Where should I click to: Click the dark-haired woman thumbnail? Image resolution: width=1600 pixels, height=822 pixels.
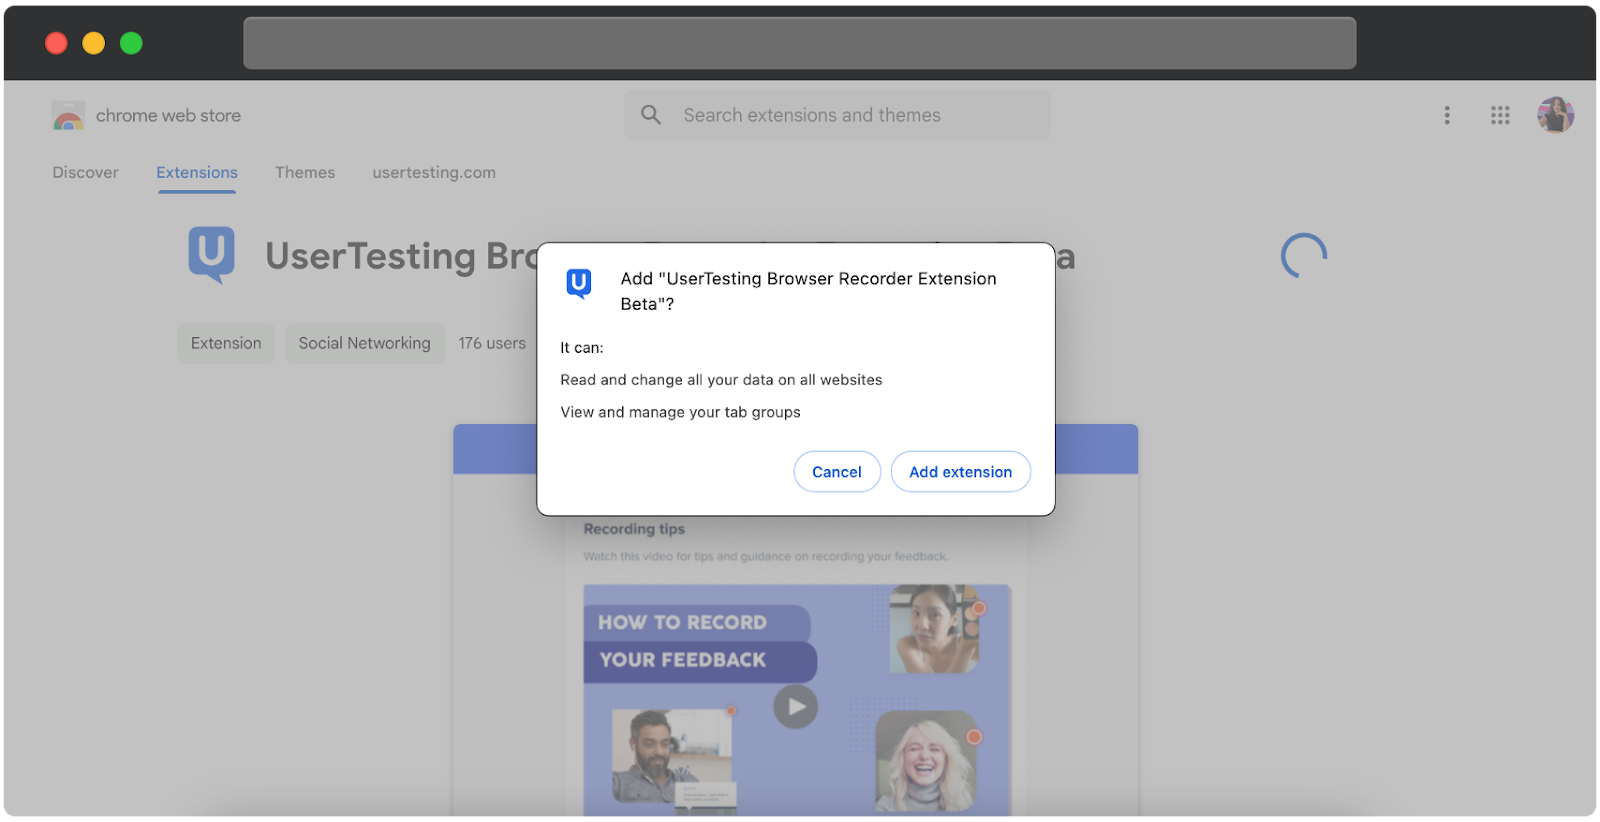click(x=934, y=629)
